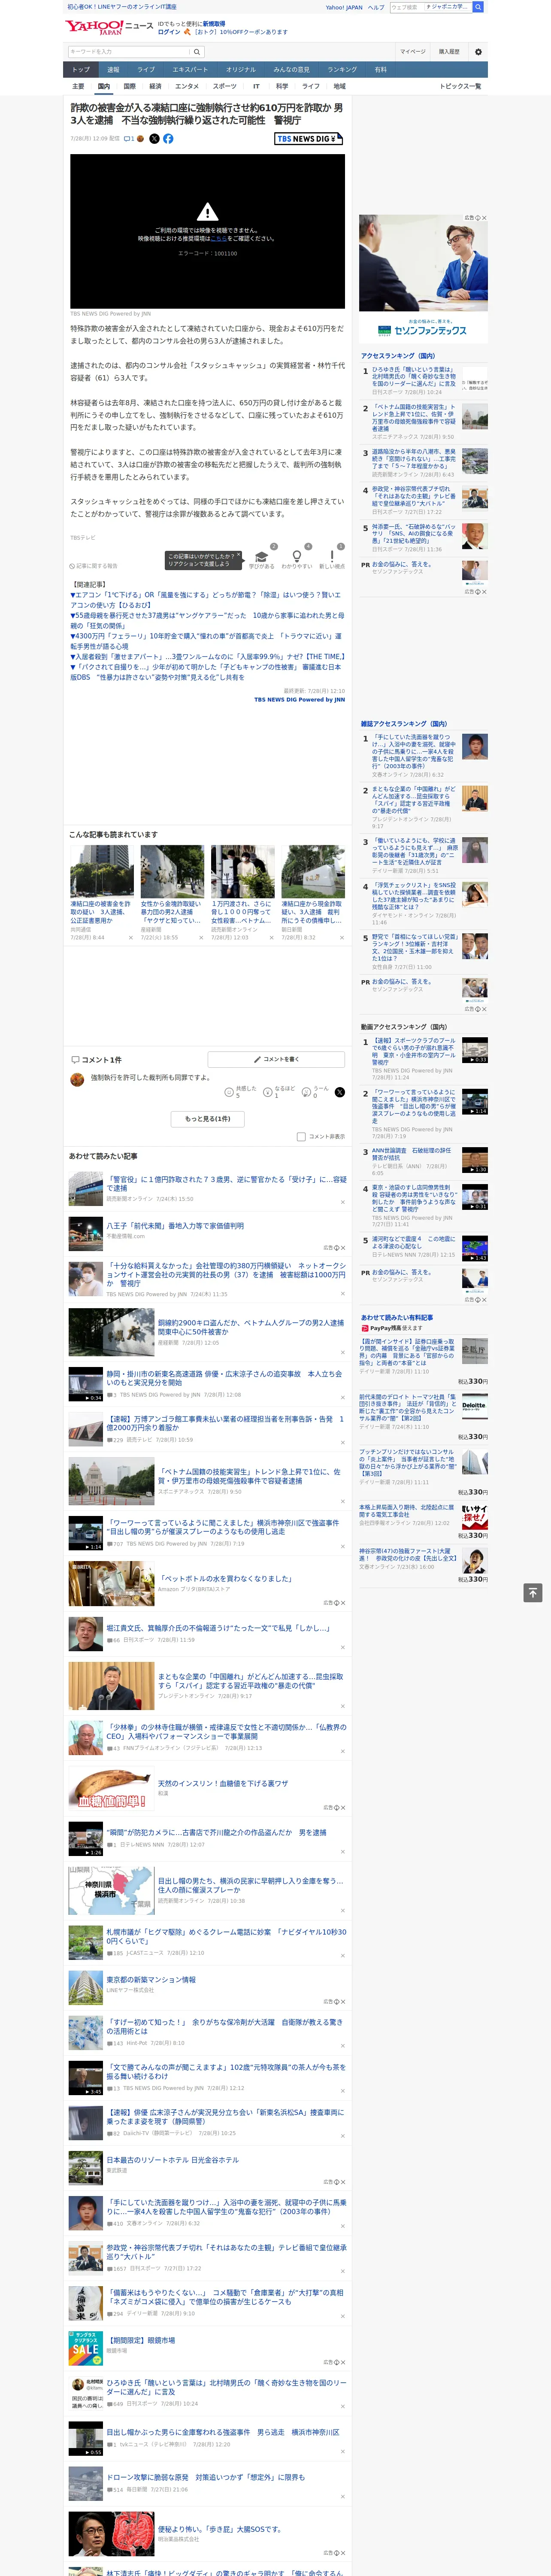Open rank 1 item in 雑誌アクセスランキング

click(x=424, y=755)
